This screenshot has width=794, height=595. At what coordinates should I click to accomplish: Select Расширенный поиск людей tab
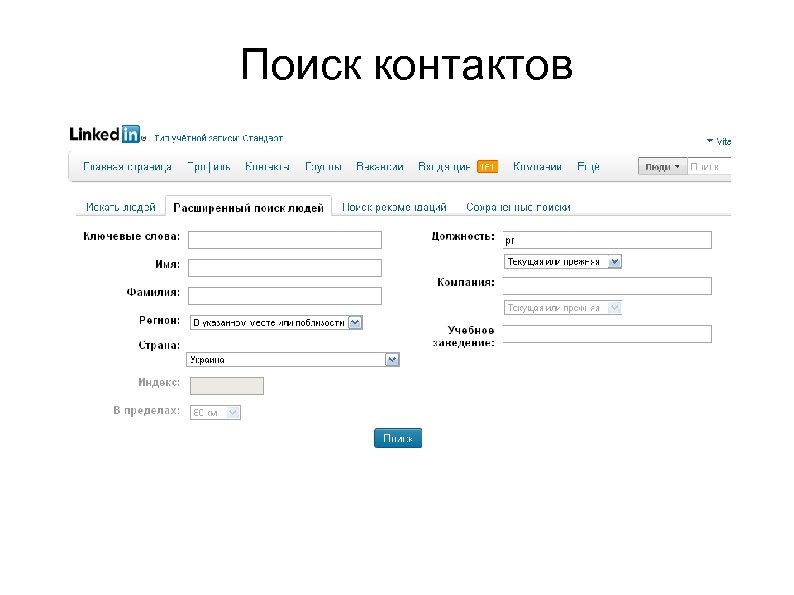(248, 208)
